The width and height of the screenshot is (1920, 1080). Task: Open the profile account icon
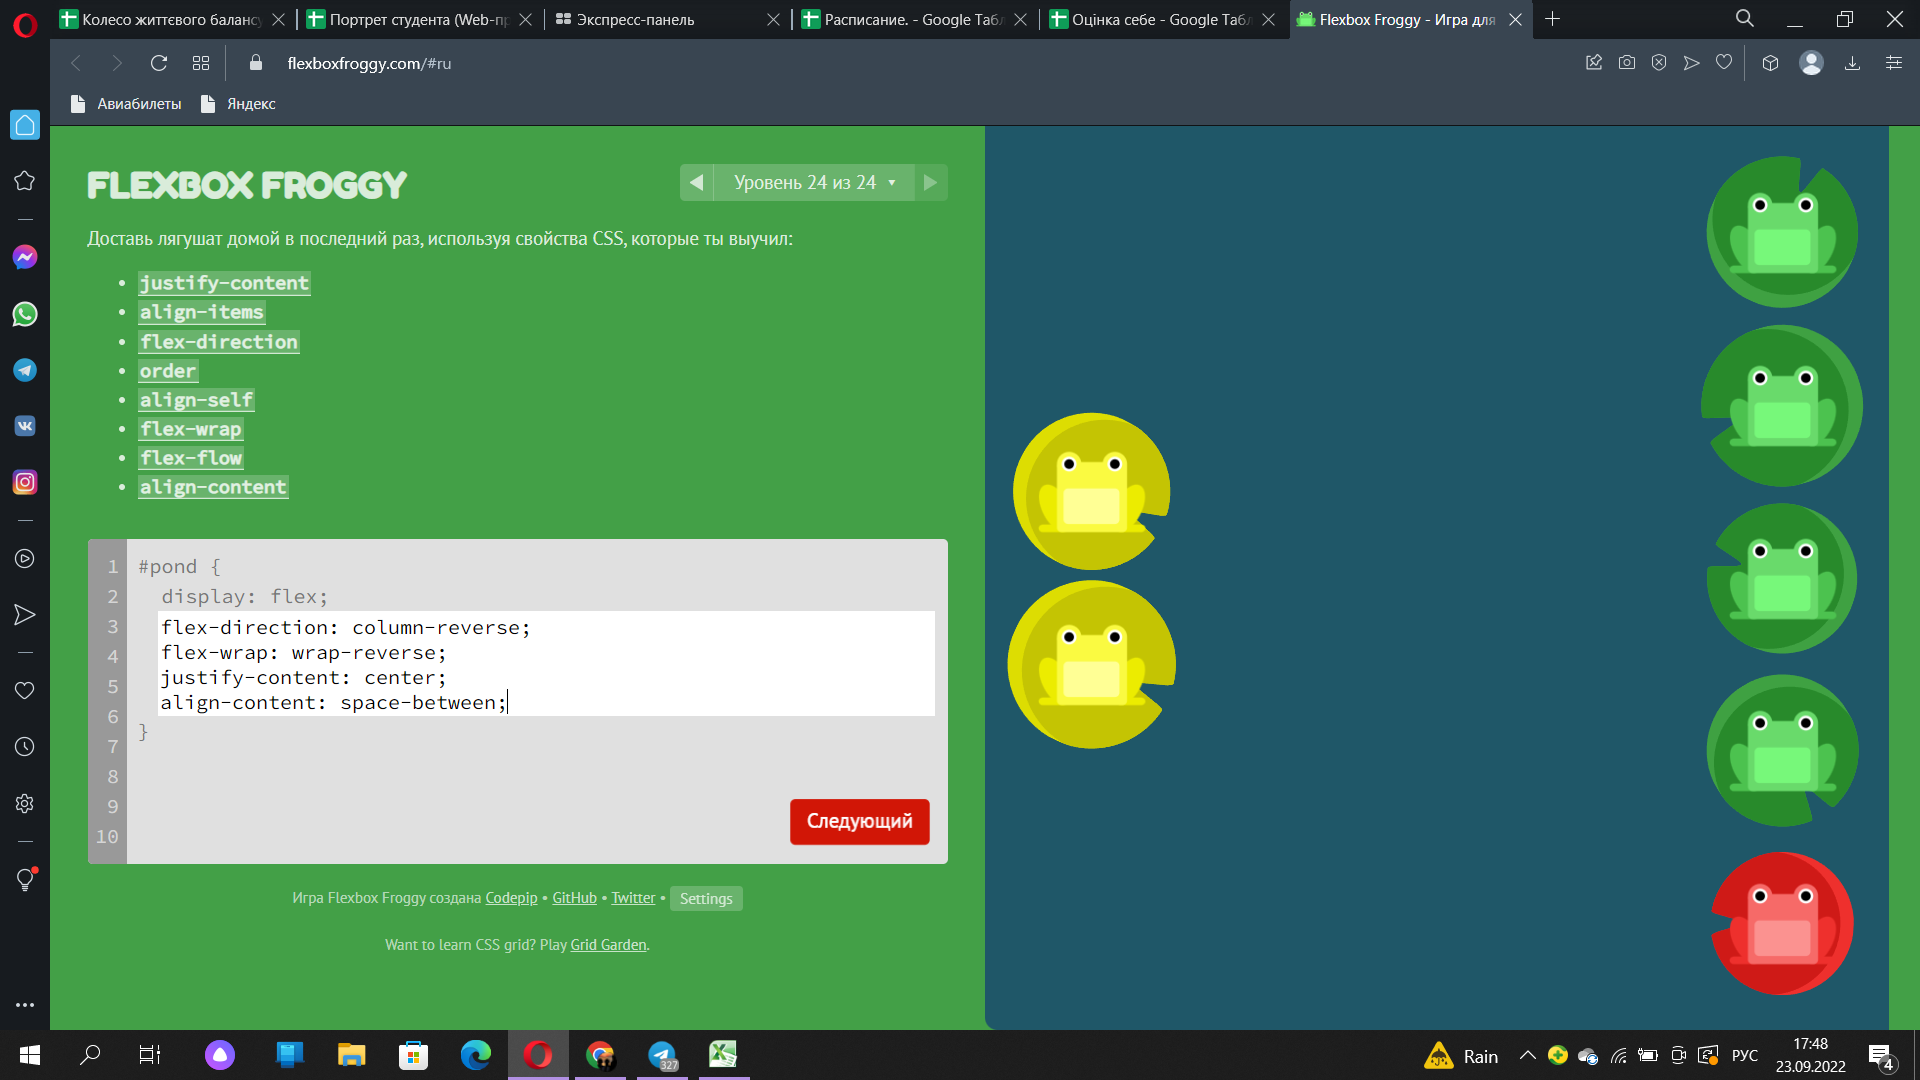1811,63
